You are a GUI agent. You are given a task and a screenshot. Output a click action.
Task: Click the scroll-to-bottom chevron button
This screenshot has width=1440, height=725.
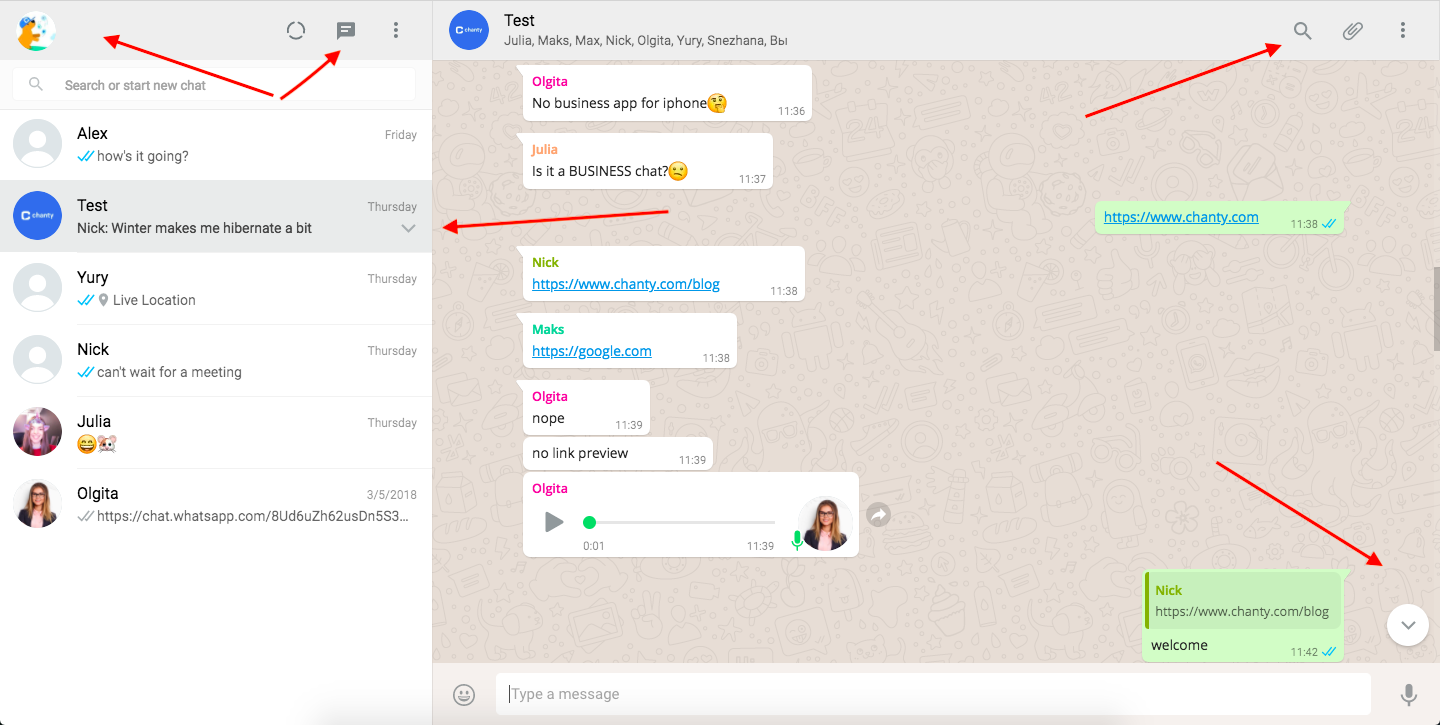1407,624
